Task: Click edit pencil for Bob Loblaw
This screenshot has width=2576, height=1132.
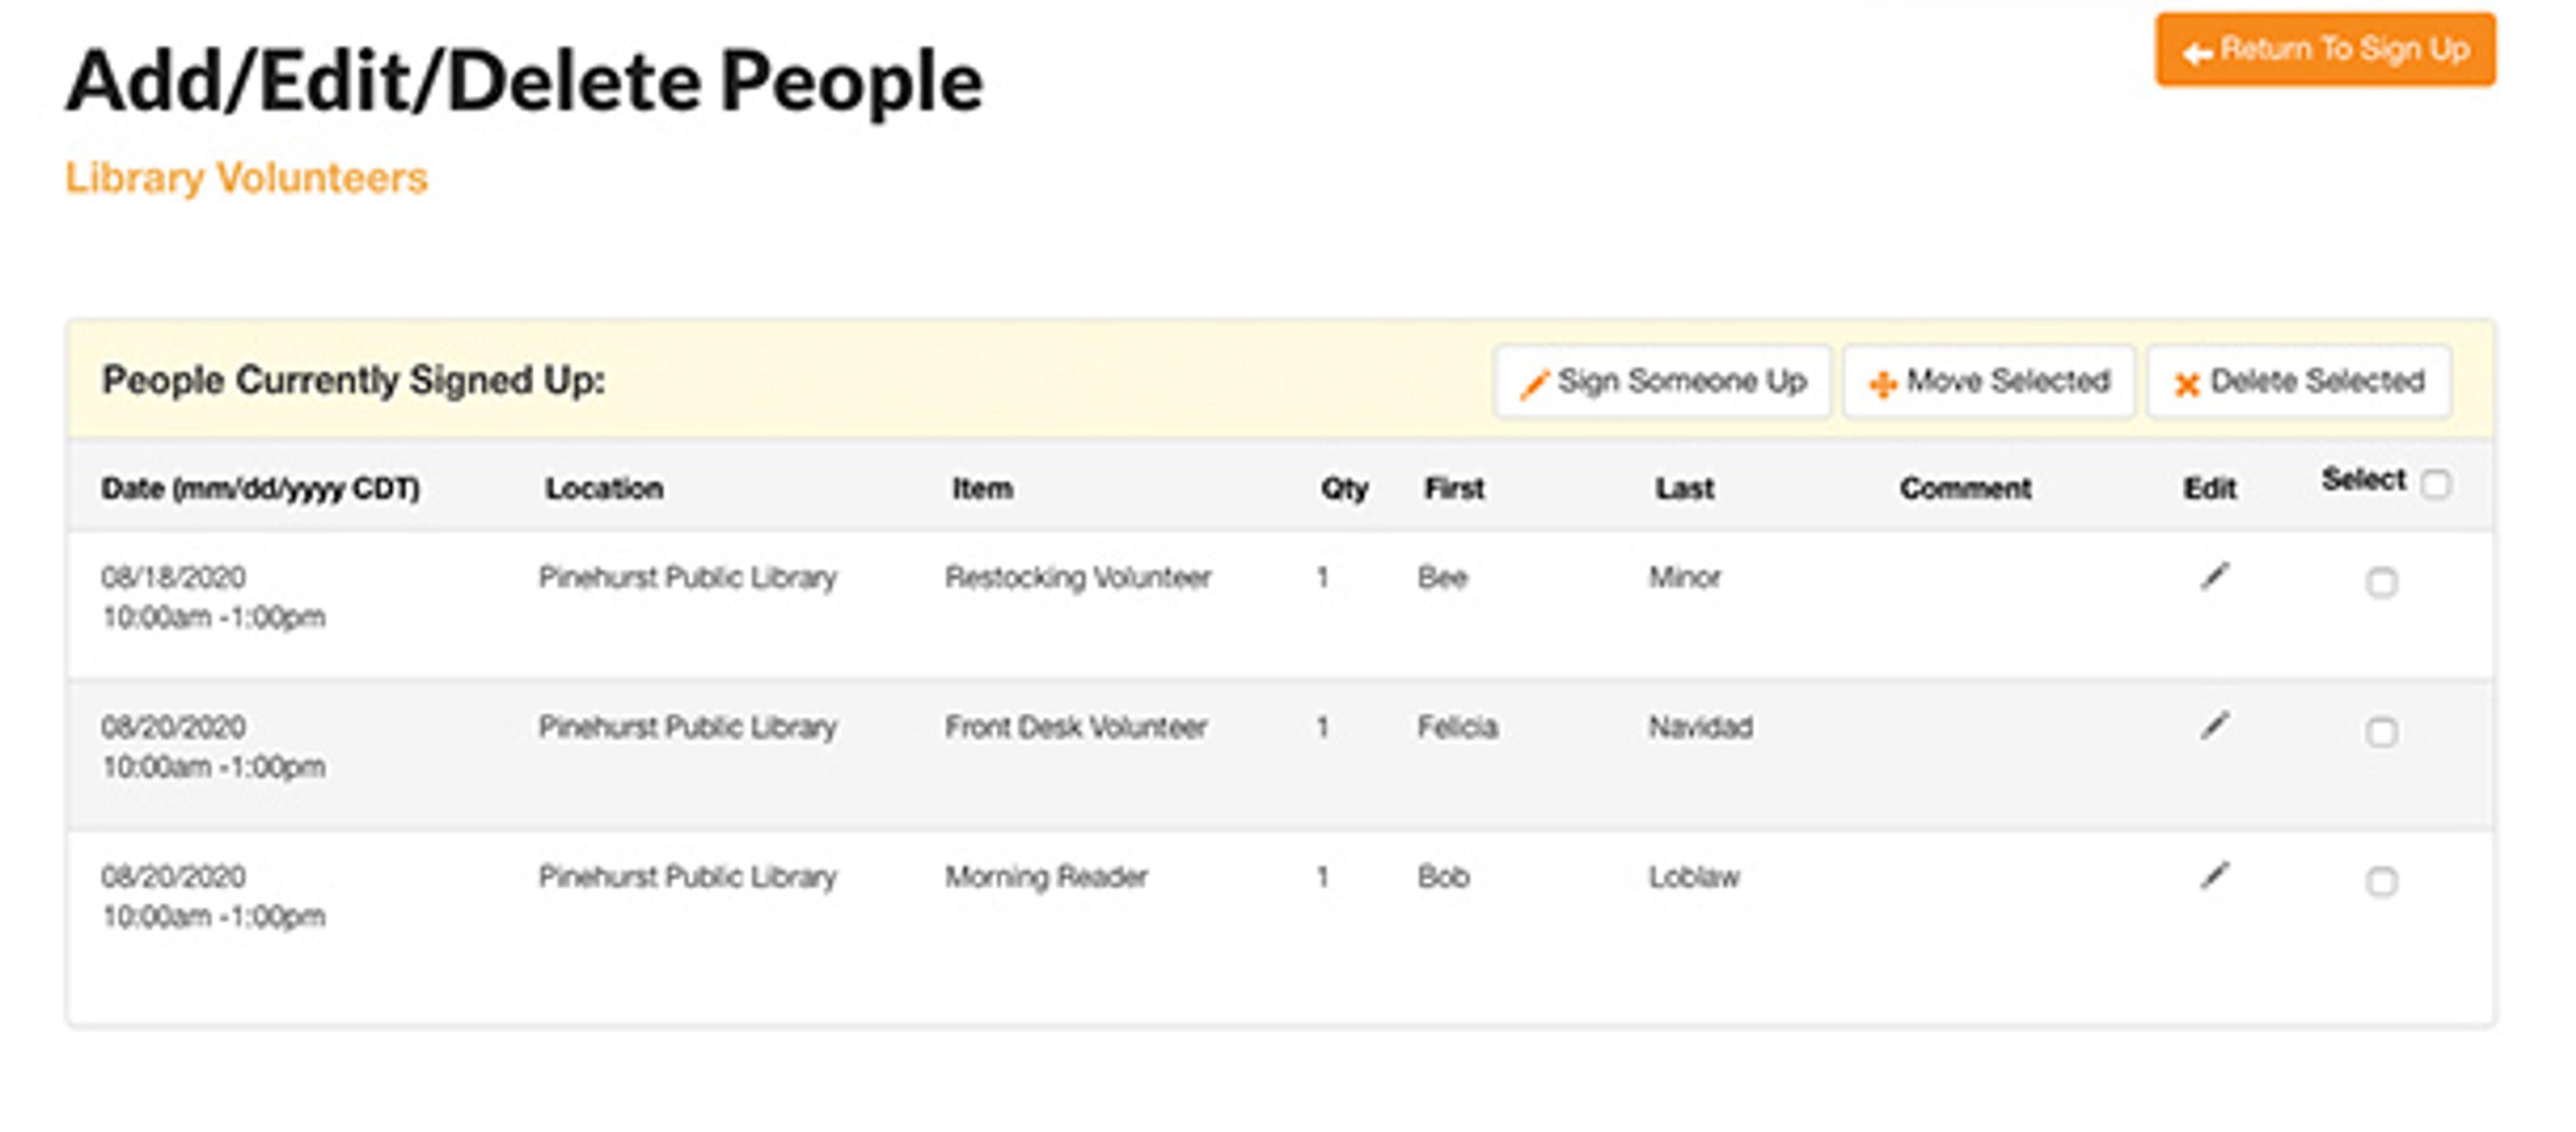Action: [x=2214, y=876]
